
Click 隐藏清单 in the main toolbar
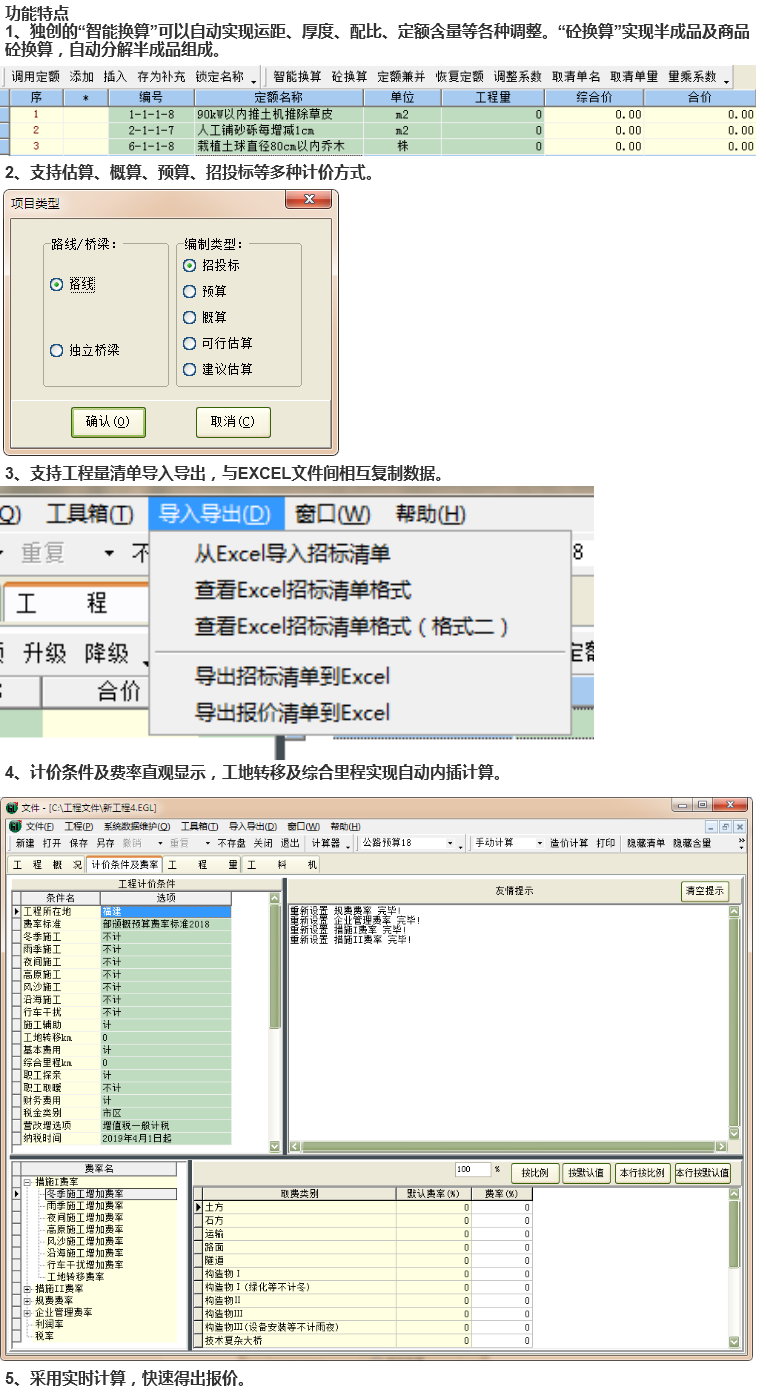pyautogui.click(x=646, y=843)
